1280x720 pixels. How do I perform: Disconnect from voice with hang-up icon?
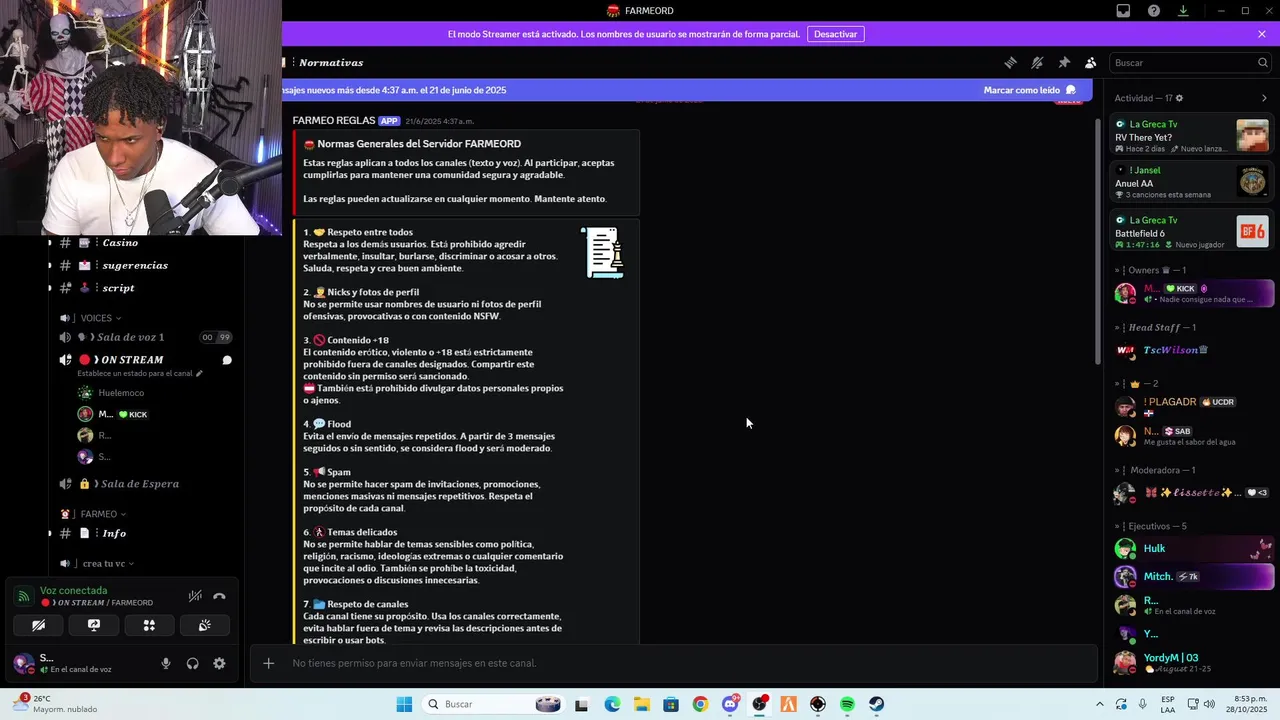tap(220, 596)
